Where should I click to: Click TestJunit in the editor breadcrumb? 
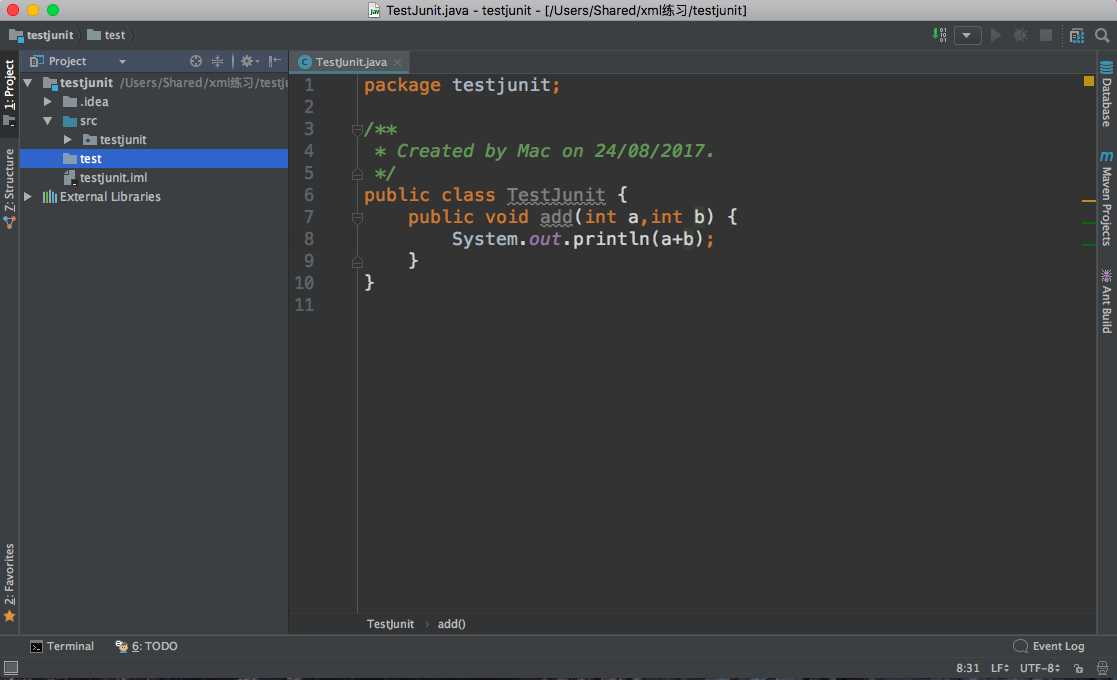(x=390, y=624)
